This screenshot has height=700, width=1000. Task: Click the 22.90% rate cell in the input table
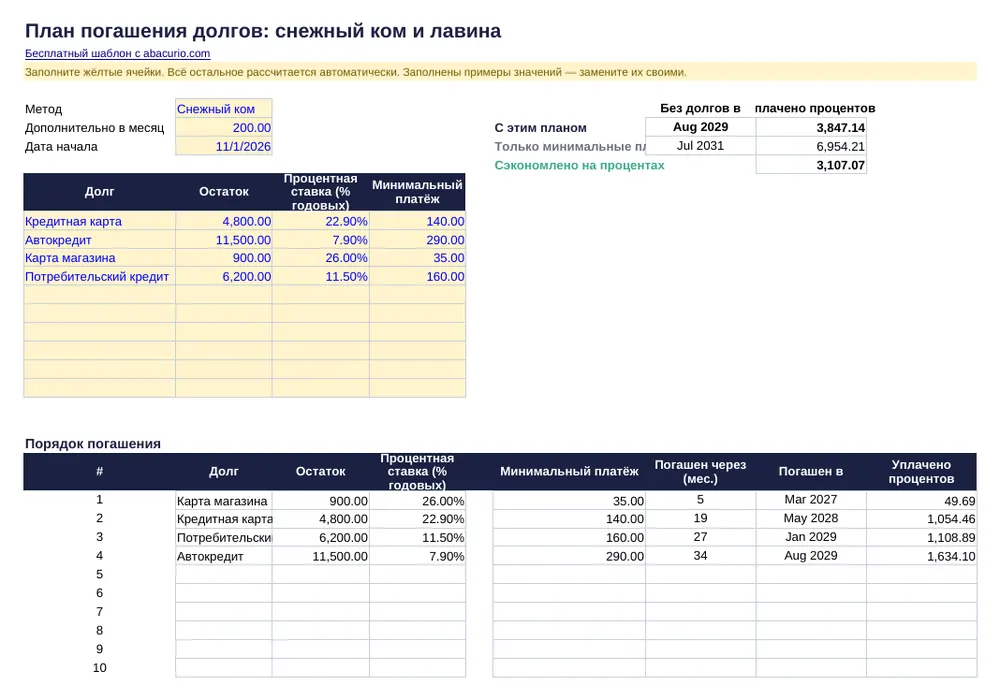321,221
